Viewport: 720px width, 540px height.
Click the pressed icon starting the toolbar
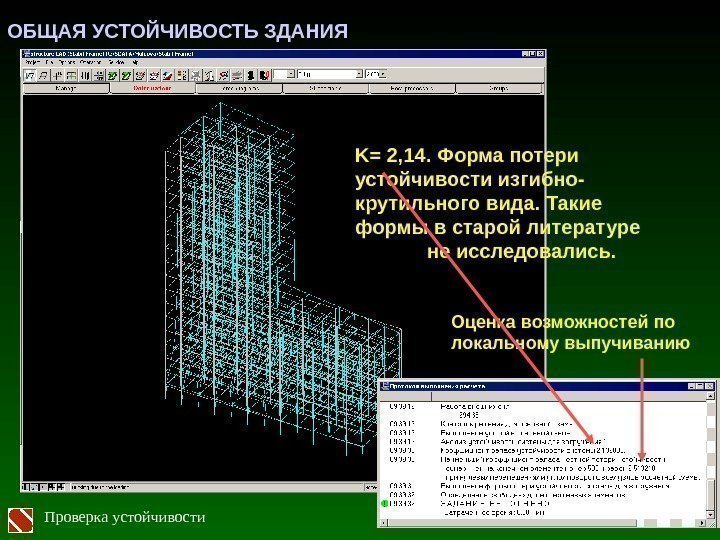click(x=30, y=75)
